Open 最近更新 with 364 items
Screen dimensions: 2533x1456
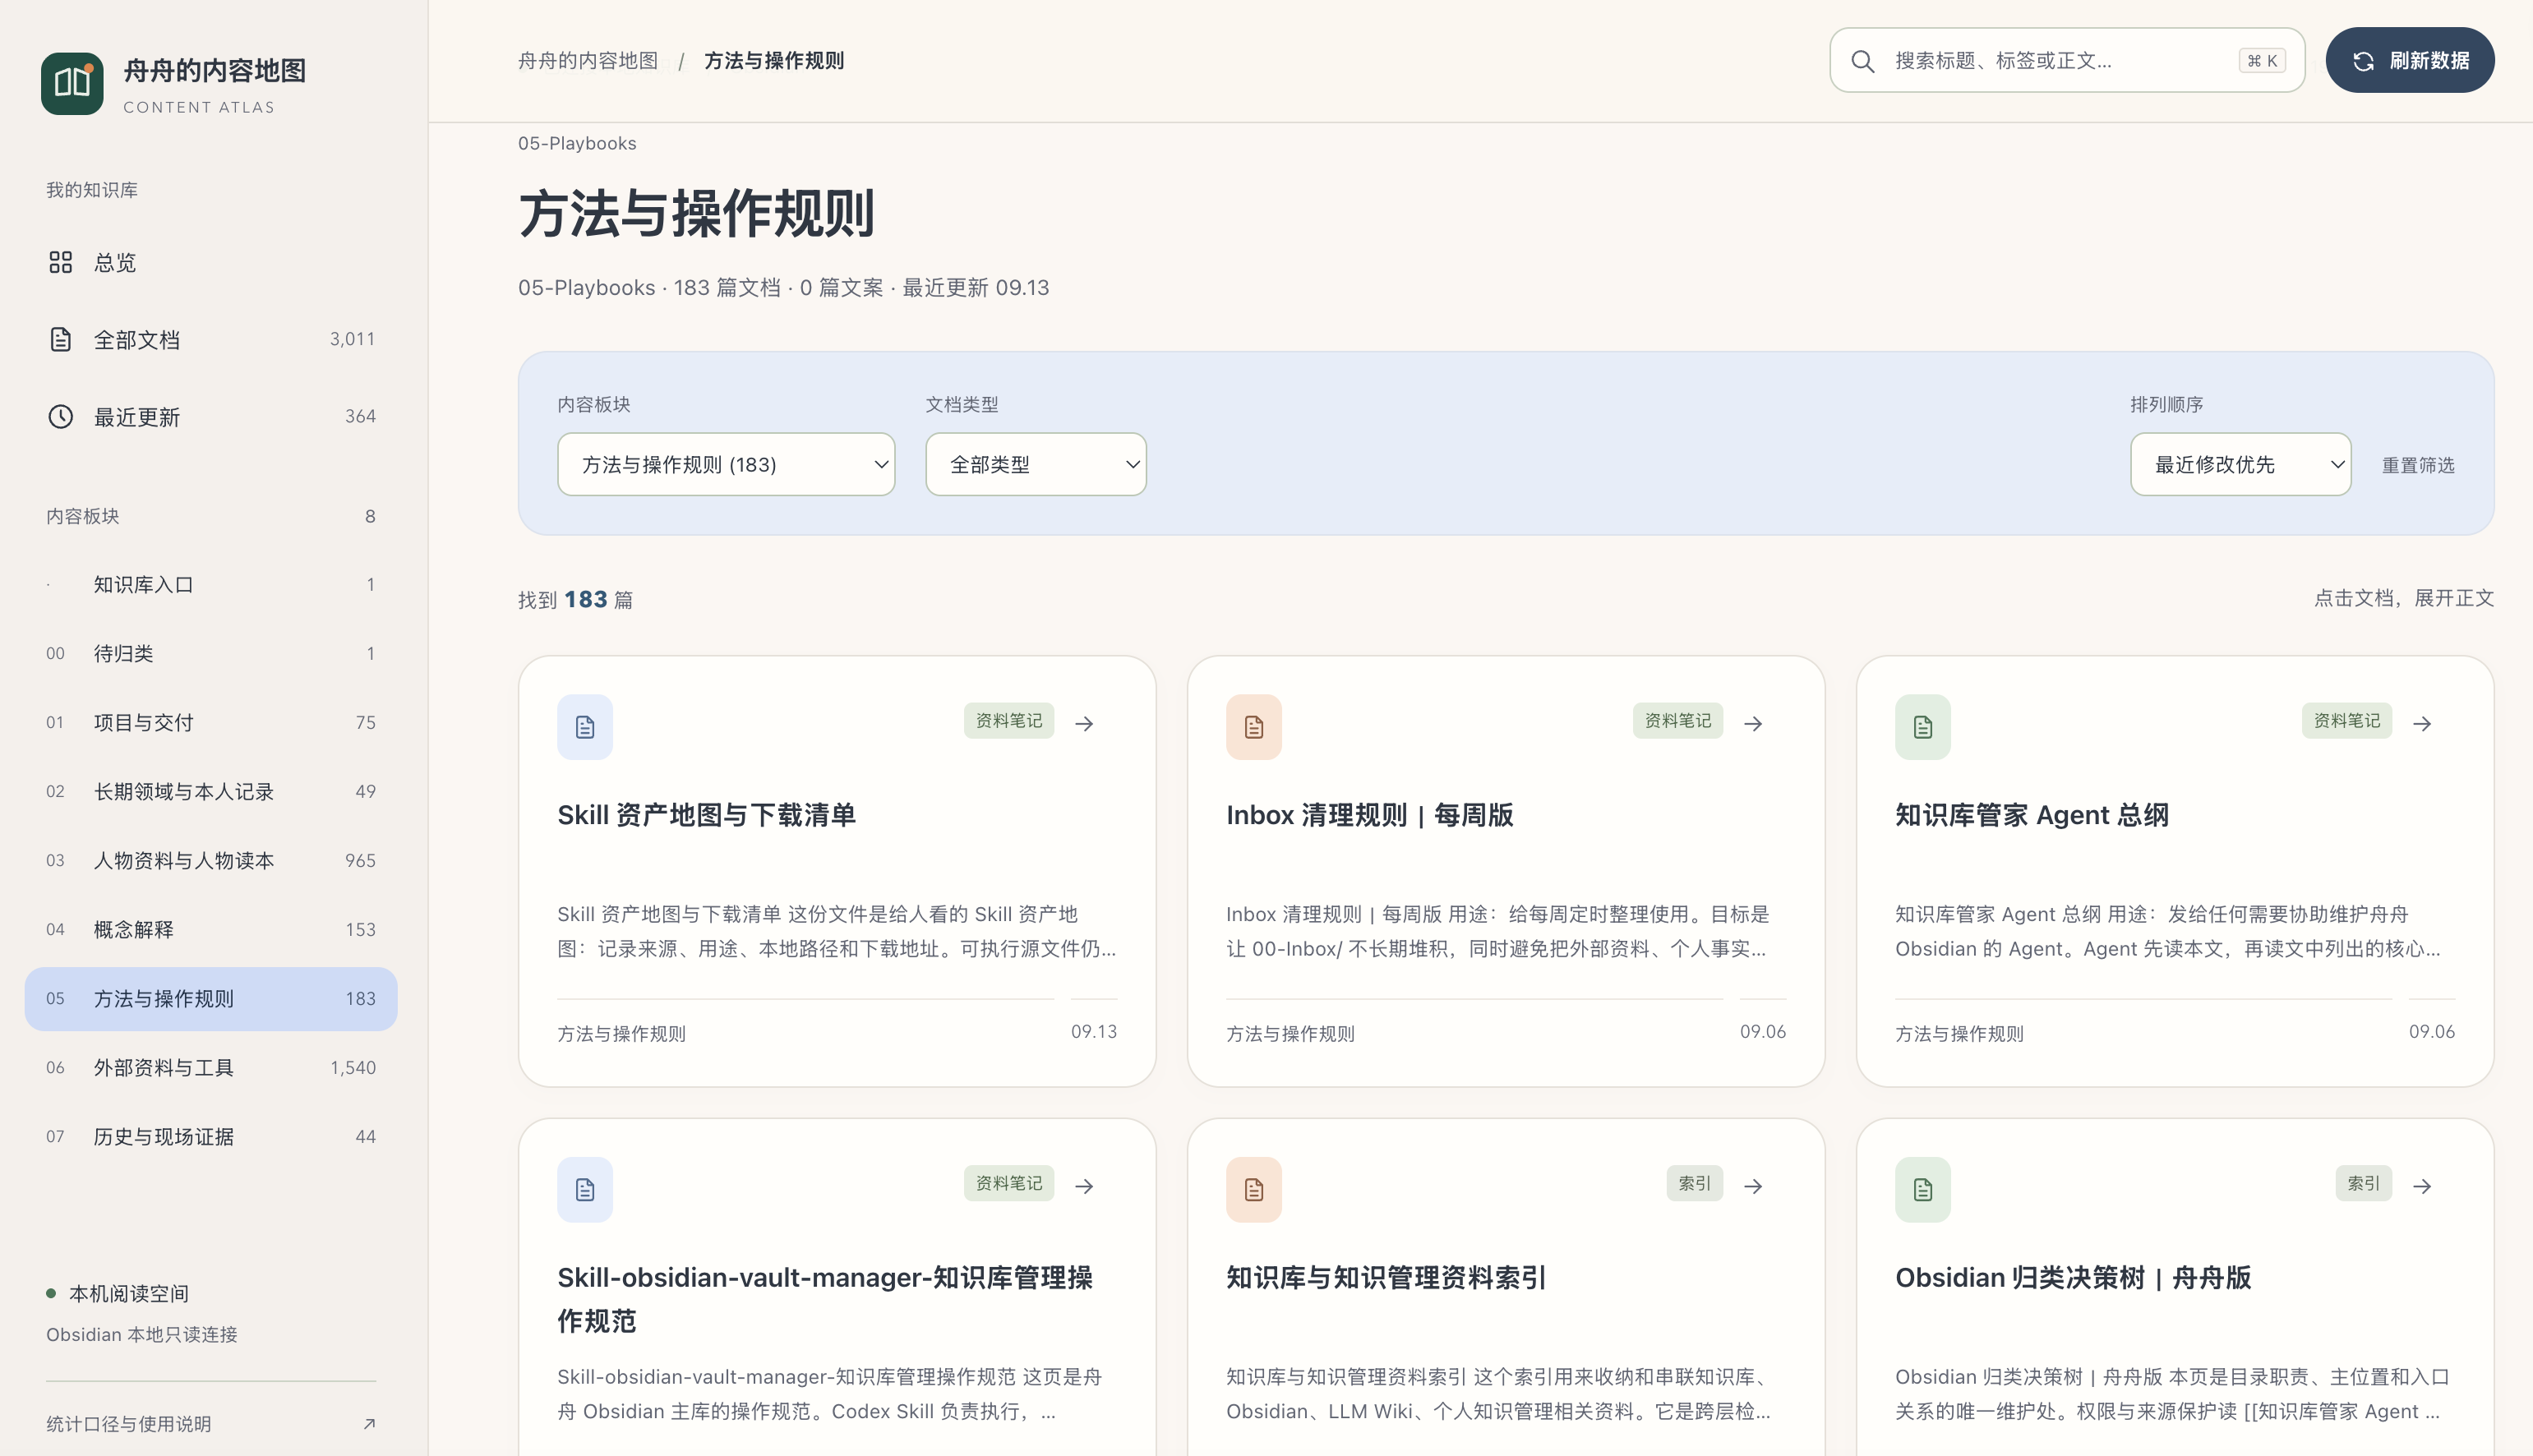click(x=211, y=416)
